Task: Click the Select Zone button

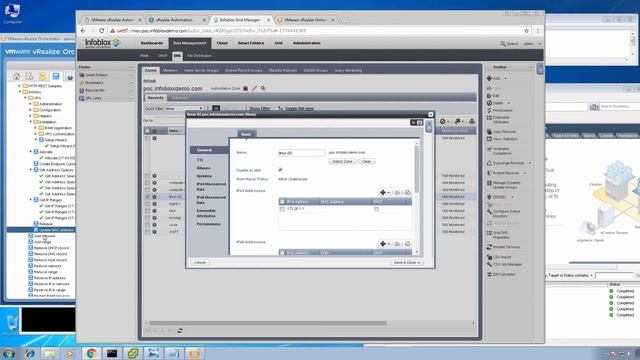Action: click(342, 162)
